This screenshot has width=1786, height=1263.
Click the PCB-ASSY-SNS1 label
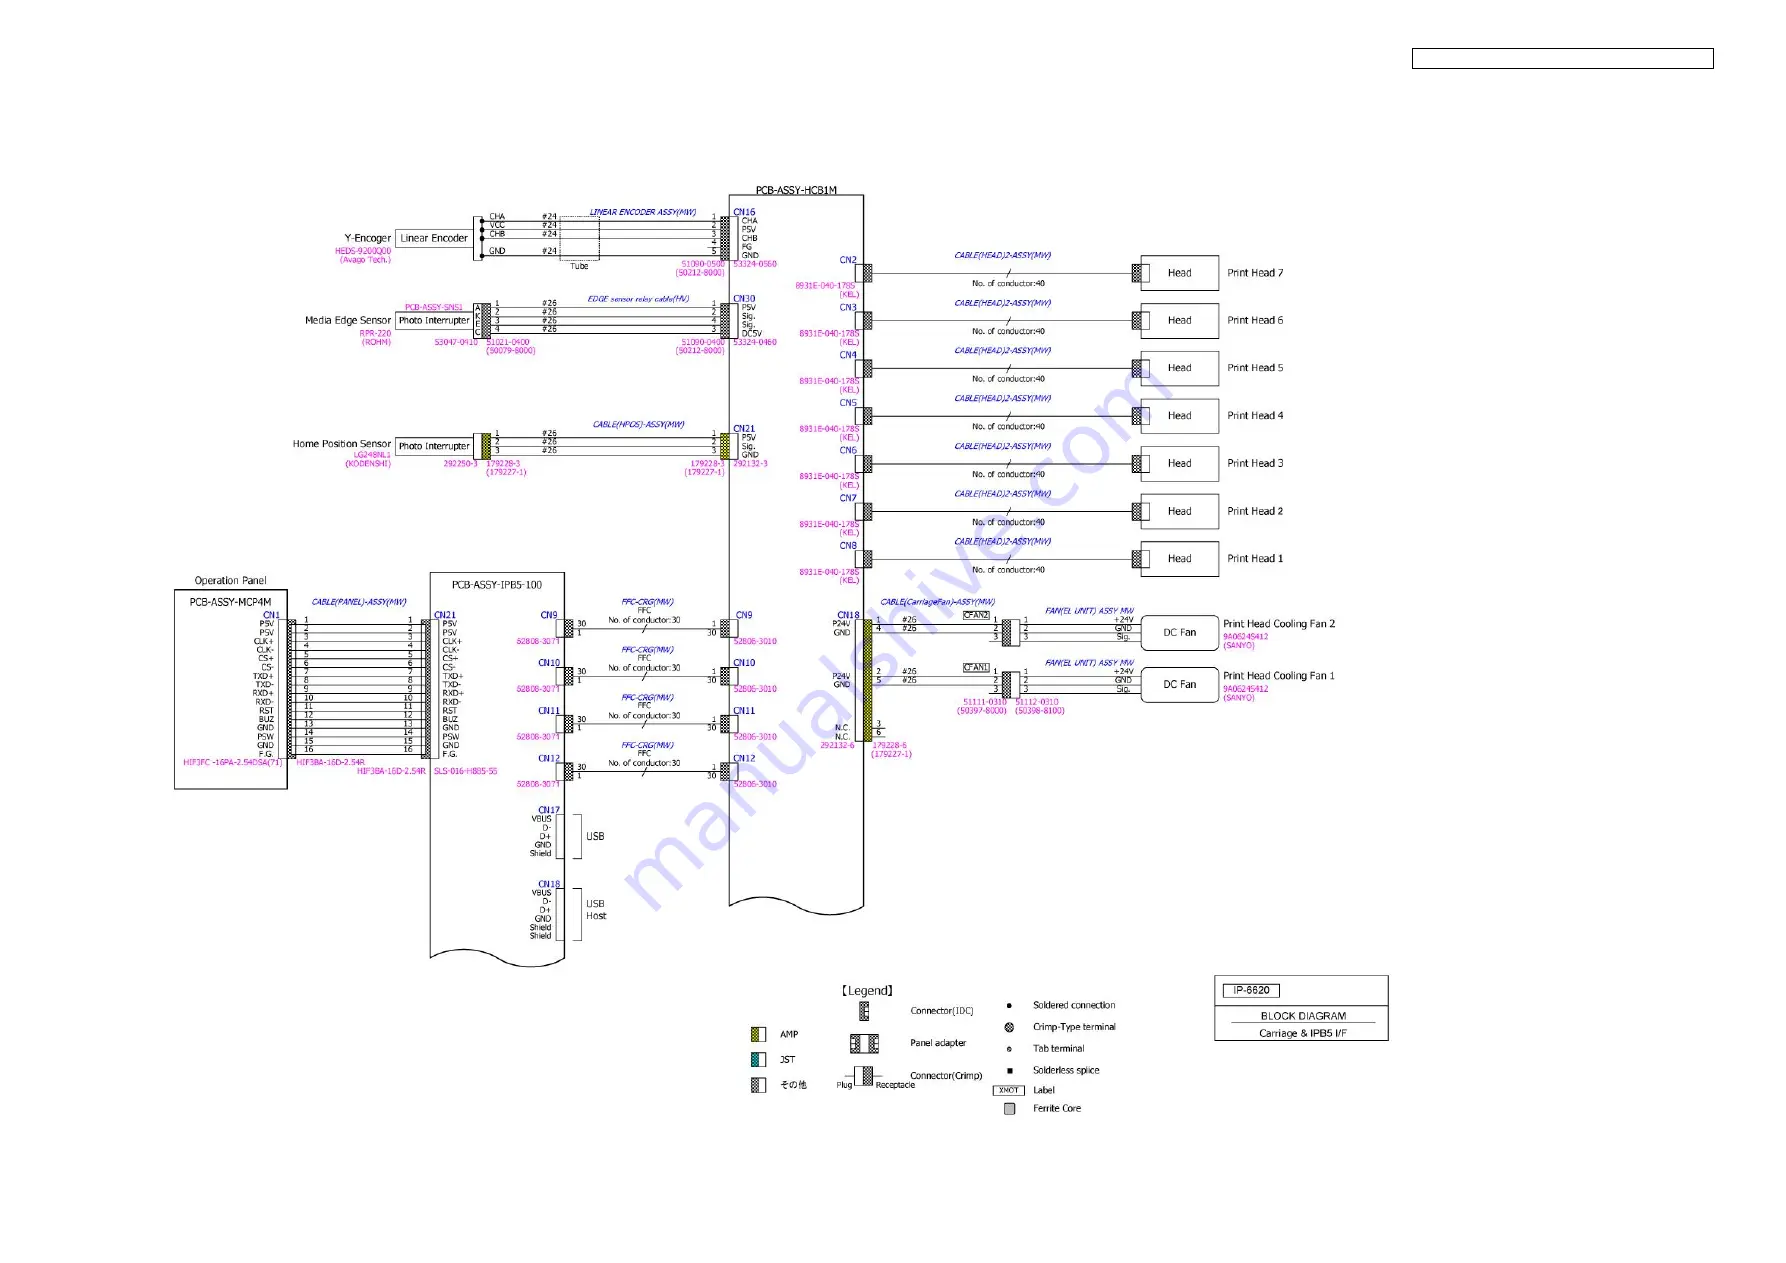[x=434, y=307]
